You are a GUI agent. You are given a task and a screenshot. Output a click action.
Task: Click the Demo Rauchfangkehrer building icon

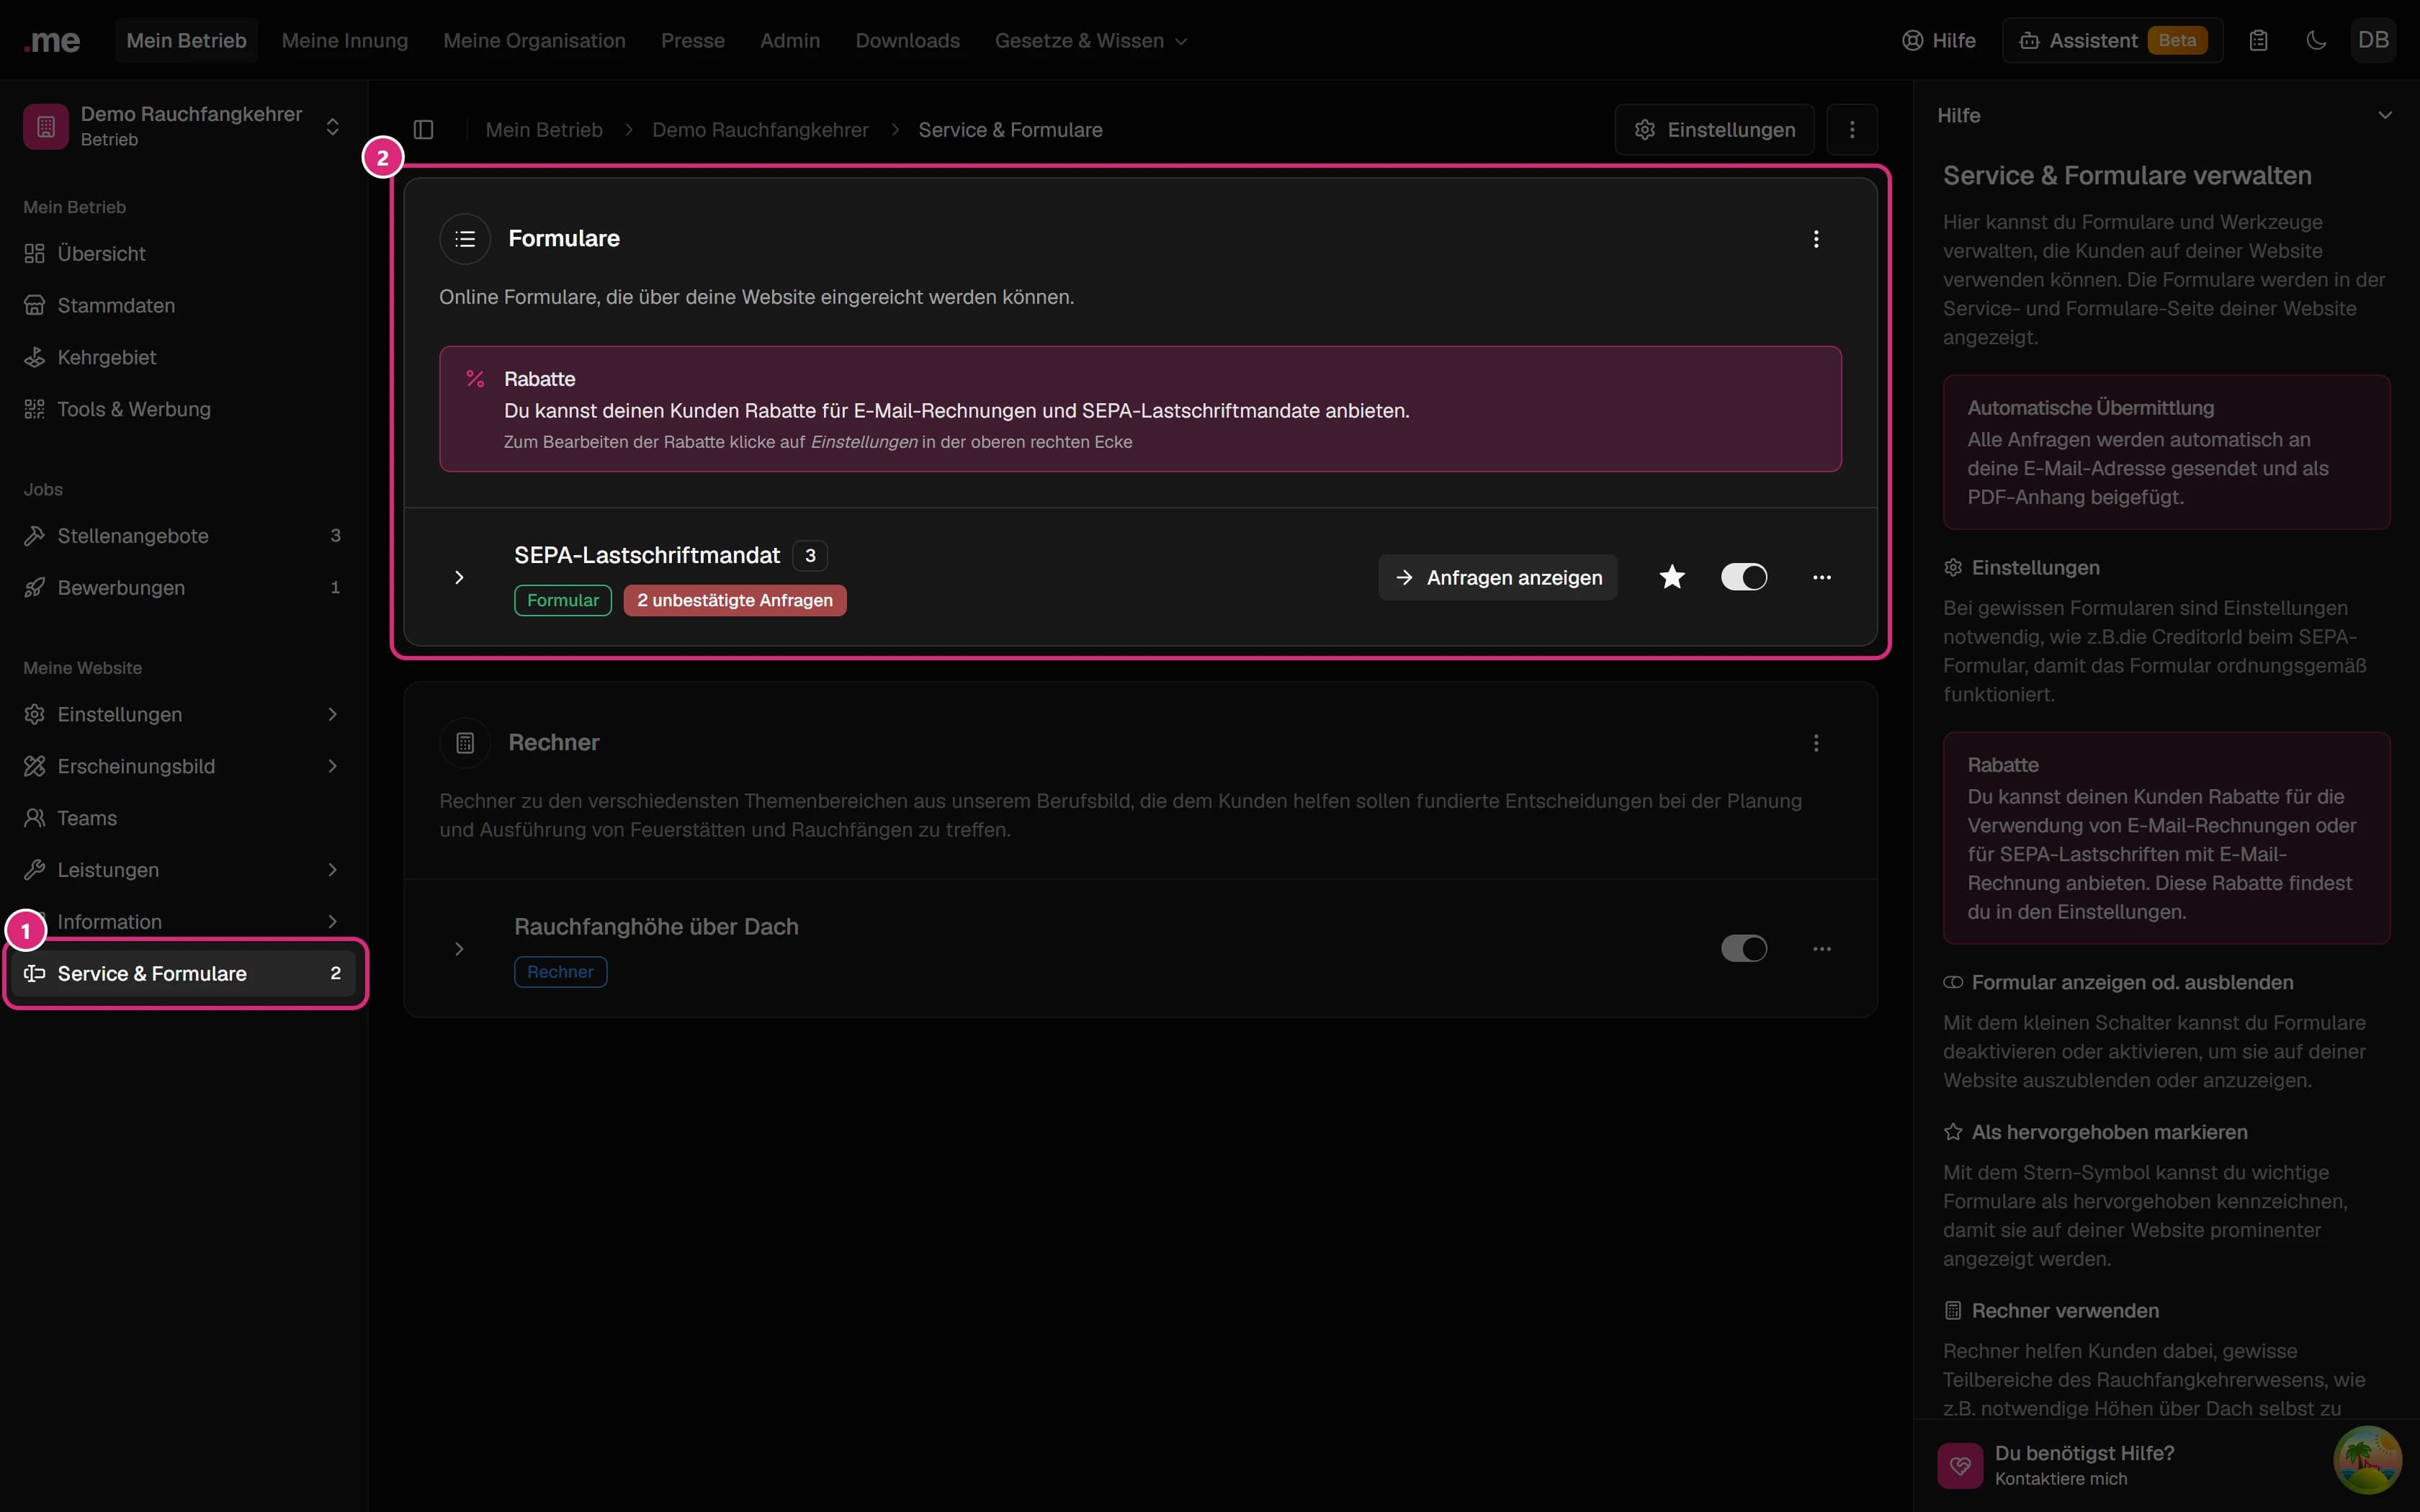pos(46,126)
